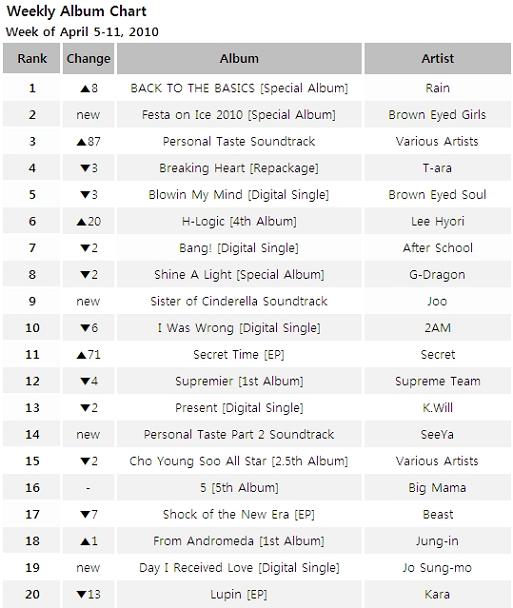This screenshot has height=608, width=513.
Task: Select Shock of the New Era EP
Action: coord(239,515)
